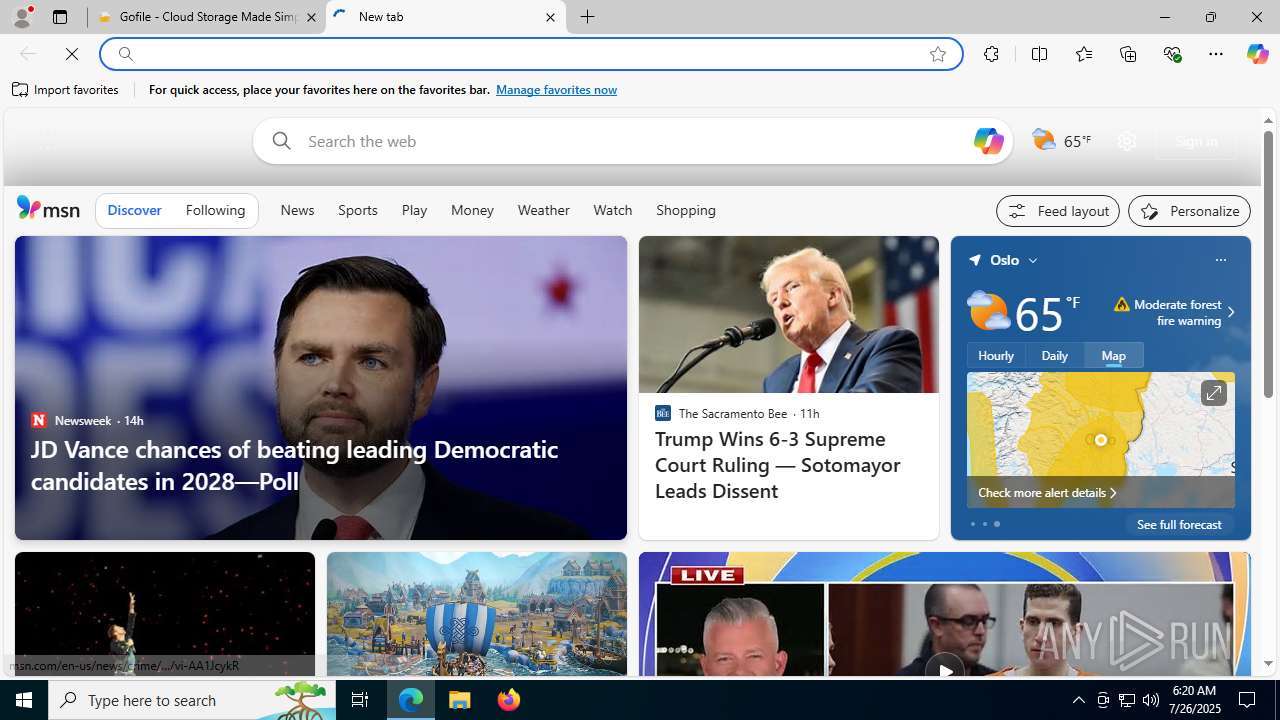Open Manage favorites now link
1280x720 pixels.
(556, 90)
